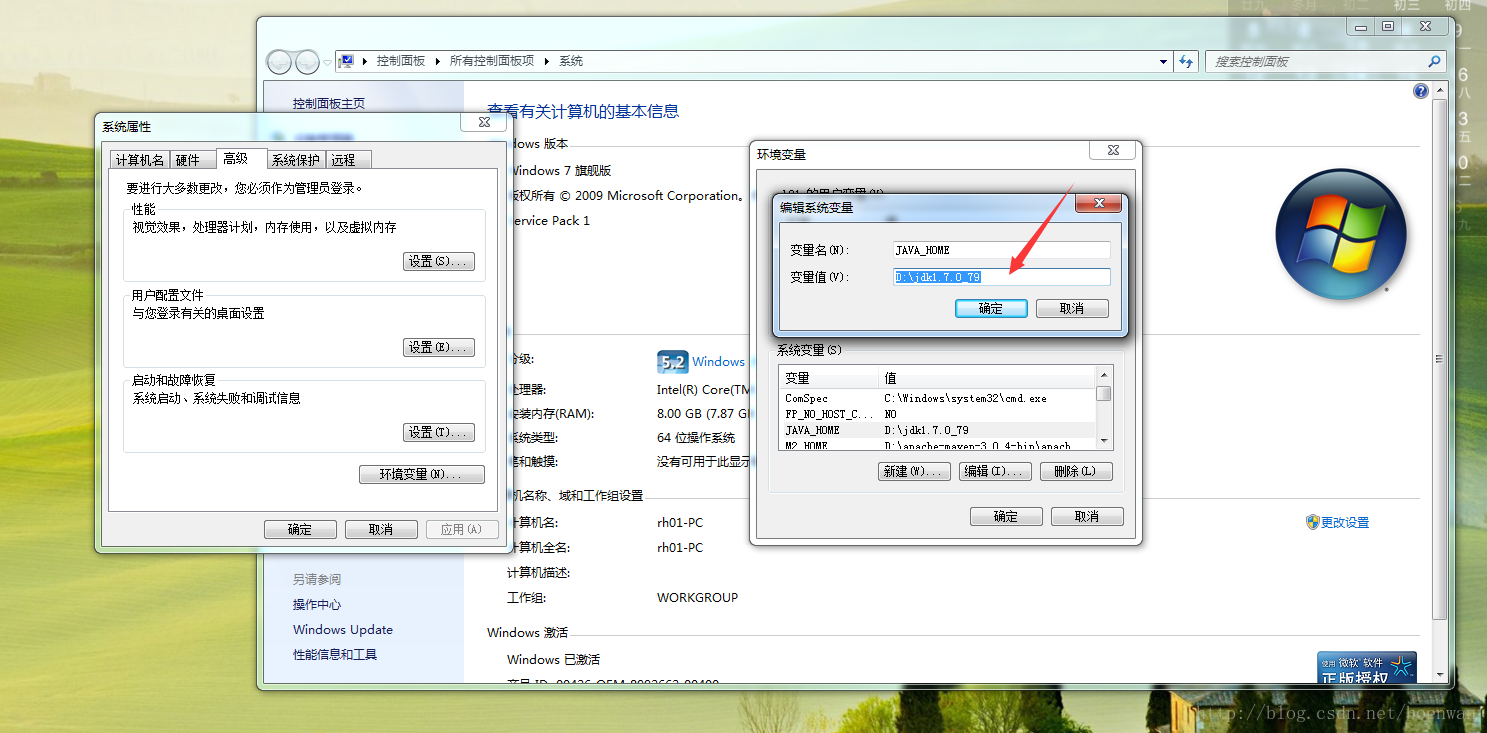Click the Microsoft 正版授权 badge
This screenshot has height=733, width=1487.
click(x=1366, y=665)
